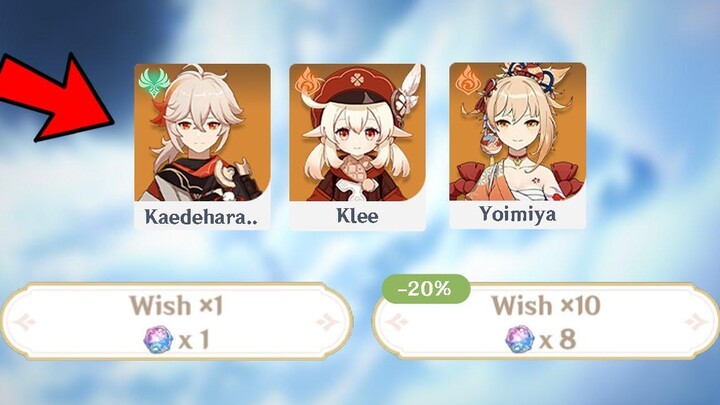This screenshot has height=405, width=720.
Task: Click the "Yoimiya" name label
Action: [518, 214]
